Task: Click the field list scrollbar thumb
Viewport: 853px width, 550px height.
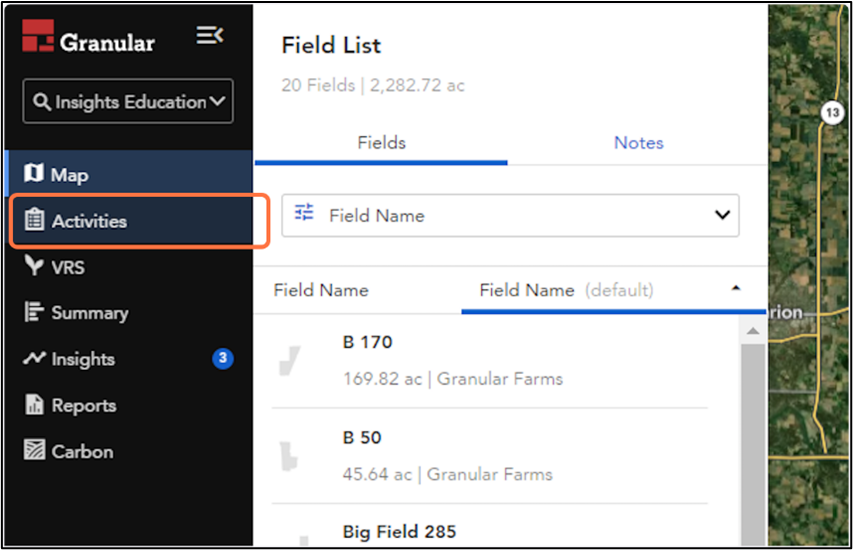Action: 753,443
